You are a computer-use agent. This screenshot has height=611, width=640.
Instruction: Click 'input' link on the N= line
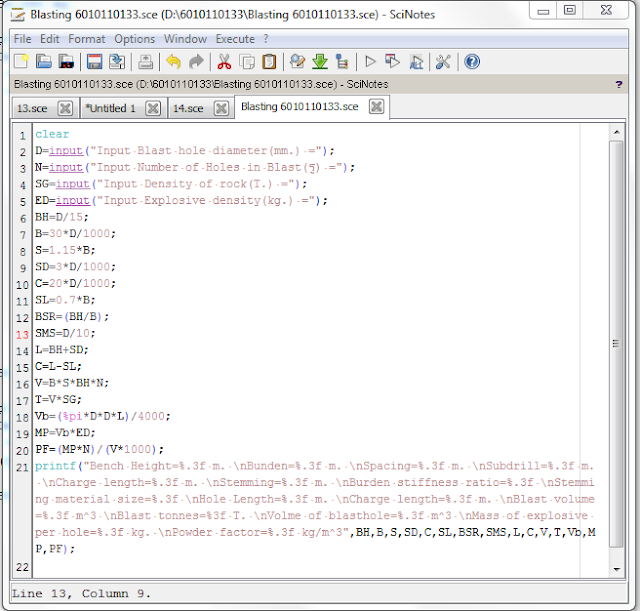(x=66, y=167)
